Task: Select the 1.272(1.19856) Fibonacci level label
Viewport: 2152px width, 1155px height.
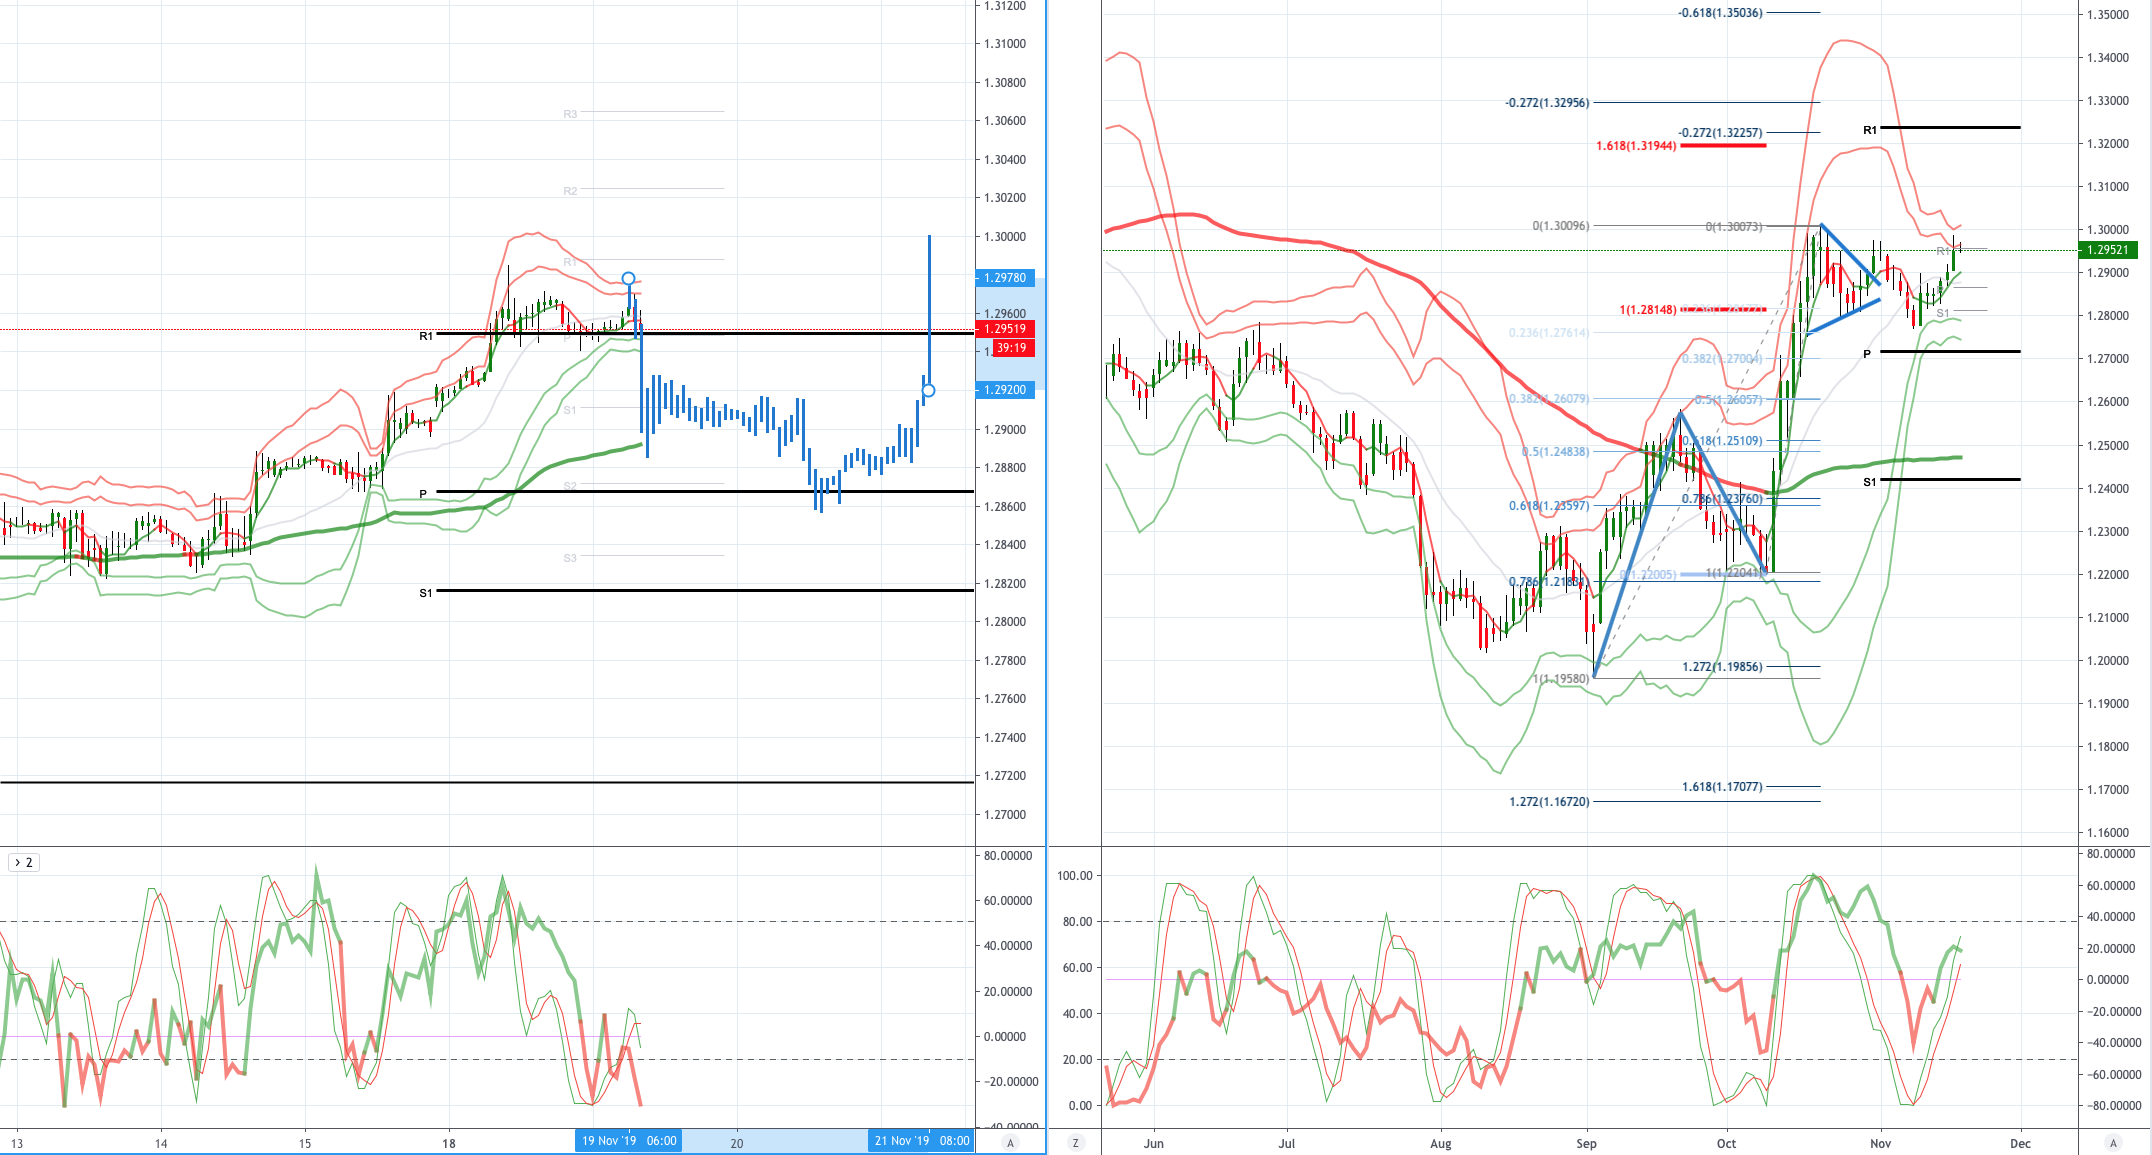Action: 1722,667
